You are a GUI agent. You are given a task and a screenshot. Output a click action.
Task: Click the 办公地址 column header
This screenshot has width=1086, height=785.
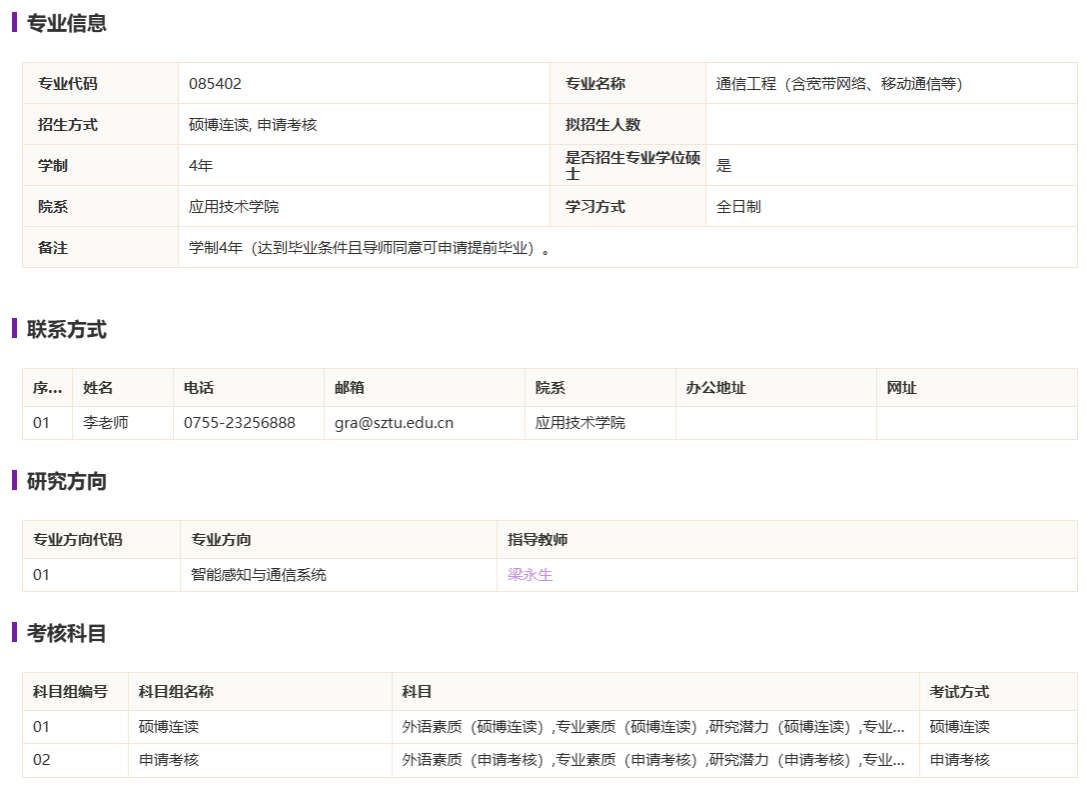pyautogui.click(x=715, y=388)
